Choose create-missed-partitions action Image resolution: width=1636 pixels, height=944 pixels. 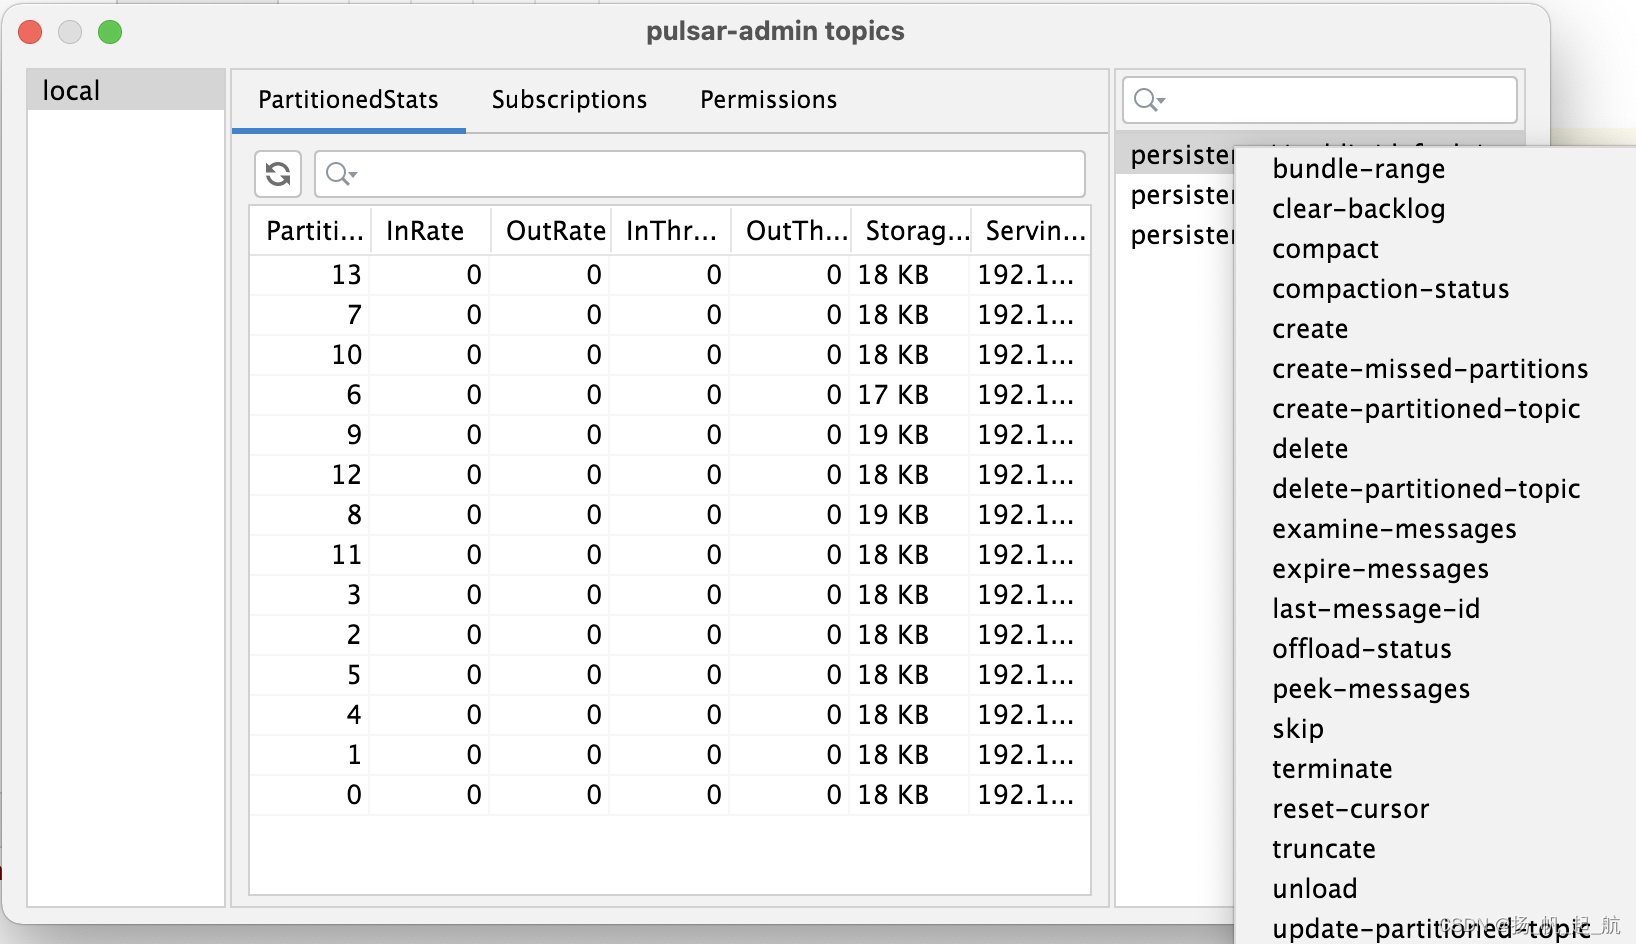pos(1430,369)
